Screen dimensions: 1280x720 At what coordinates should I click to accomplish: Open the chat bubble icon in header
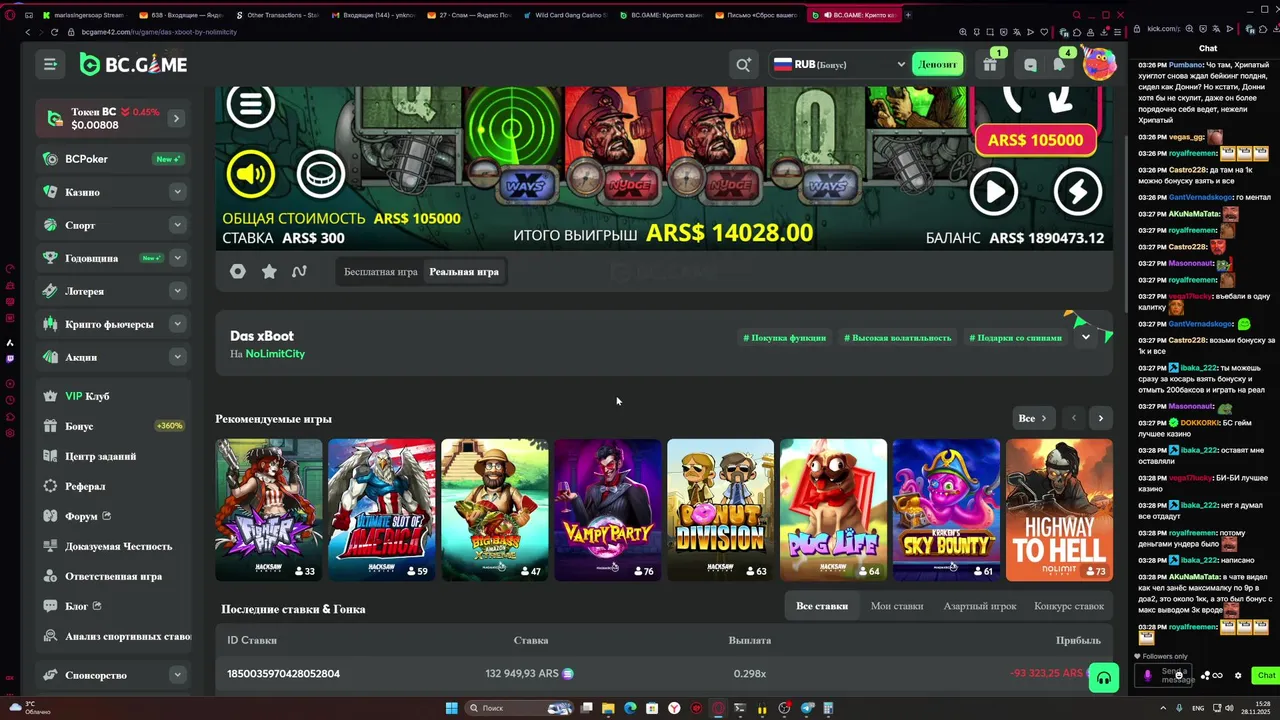[1030, 65]
